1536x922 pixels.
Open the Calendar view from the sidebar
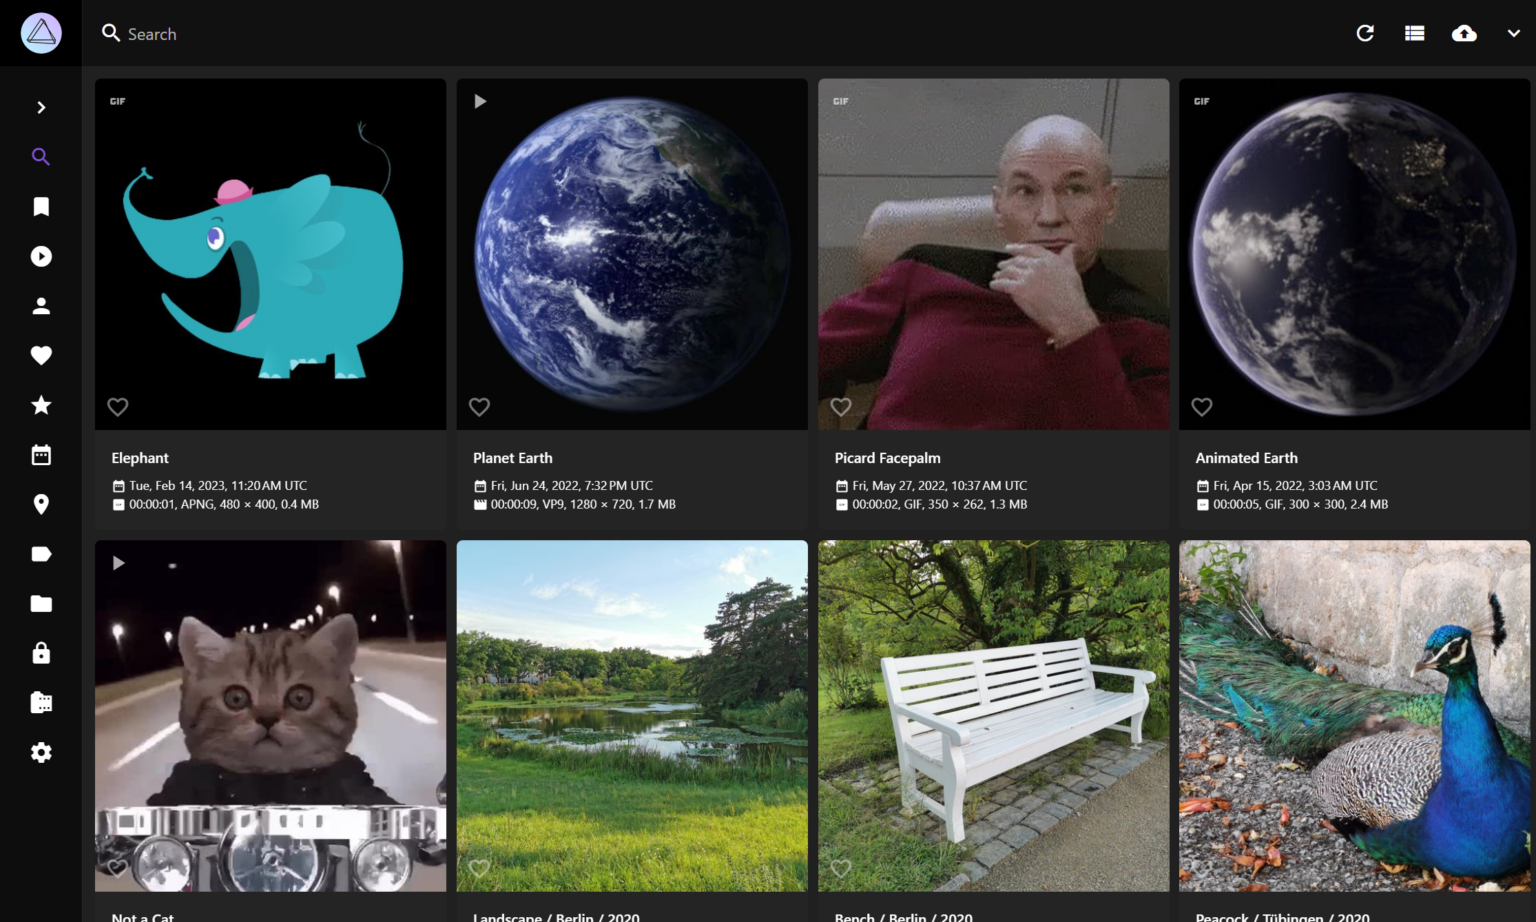click(x=41, y=455)
